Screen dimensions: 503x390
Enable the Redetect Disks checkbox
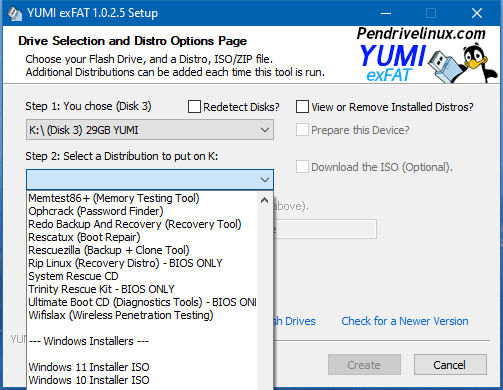194,107
